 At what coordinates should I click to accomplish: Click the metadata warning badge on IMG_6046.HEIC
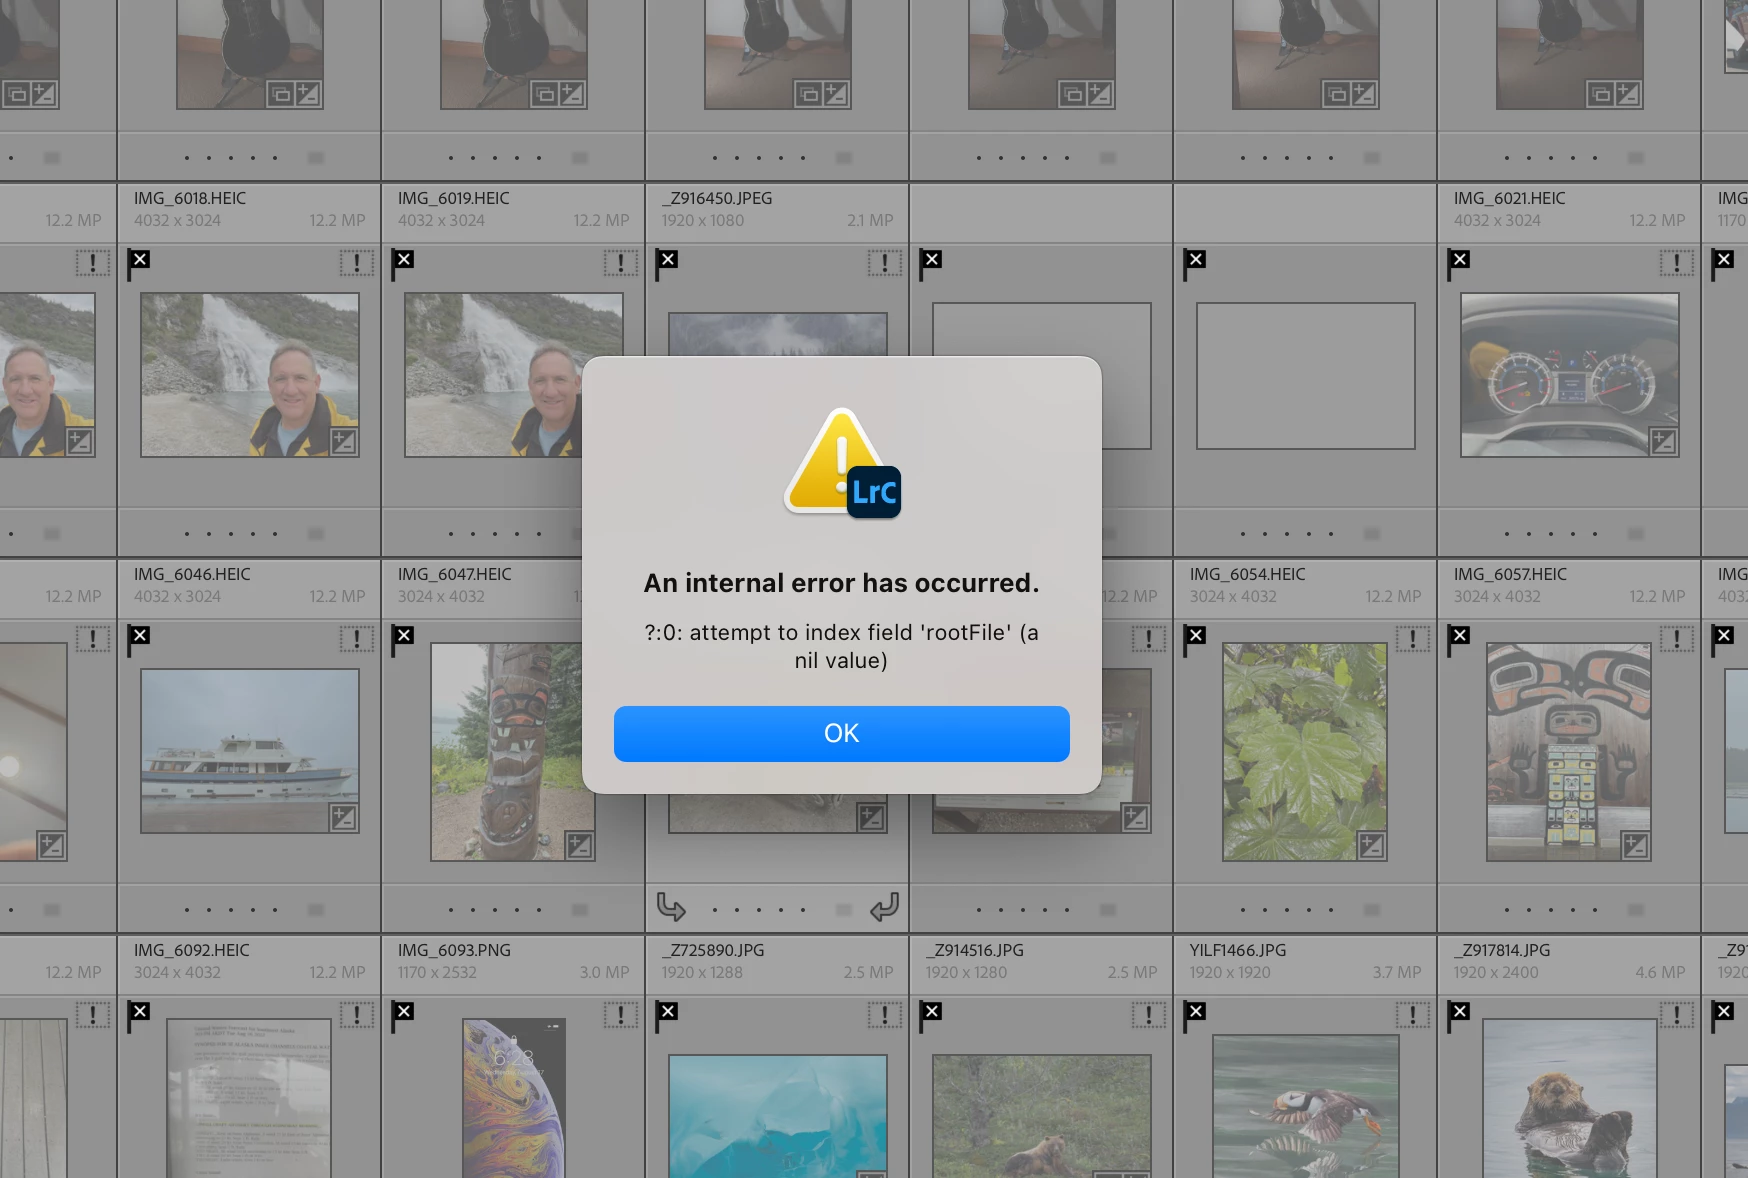[356, 639]
